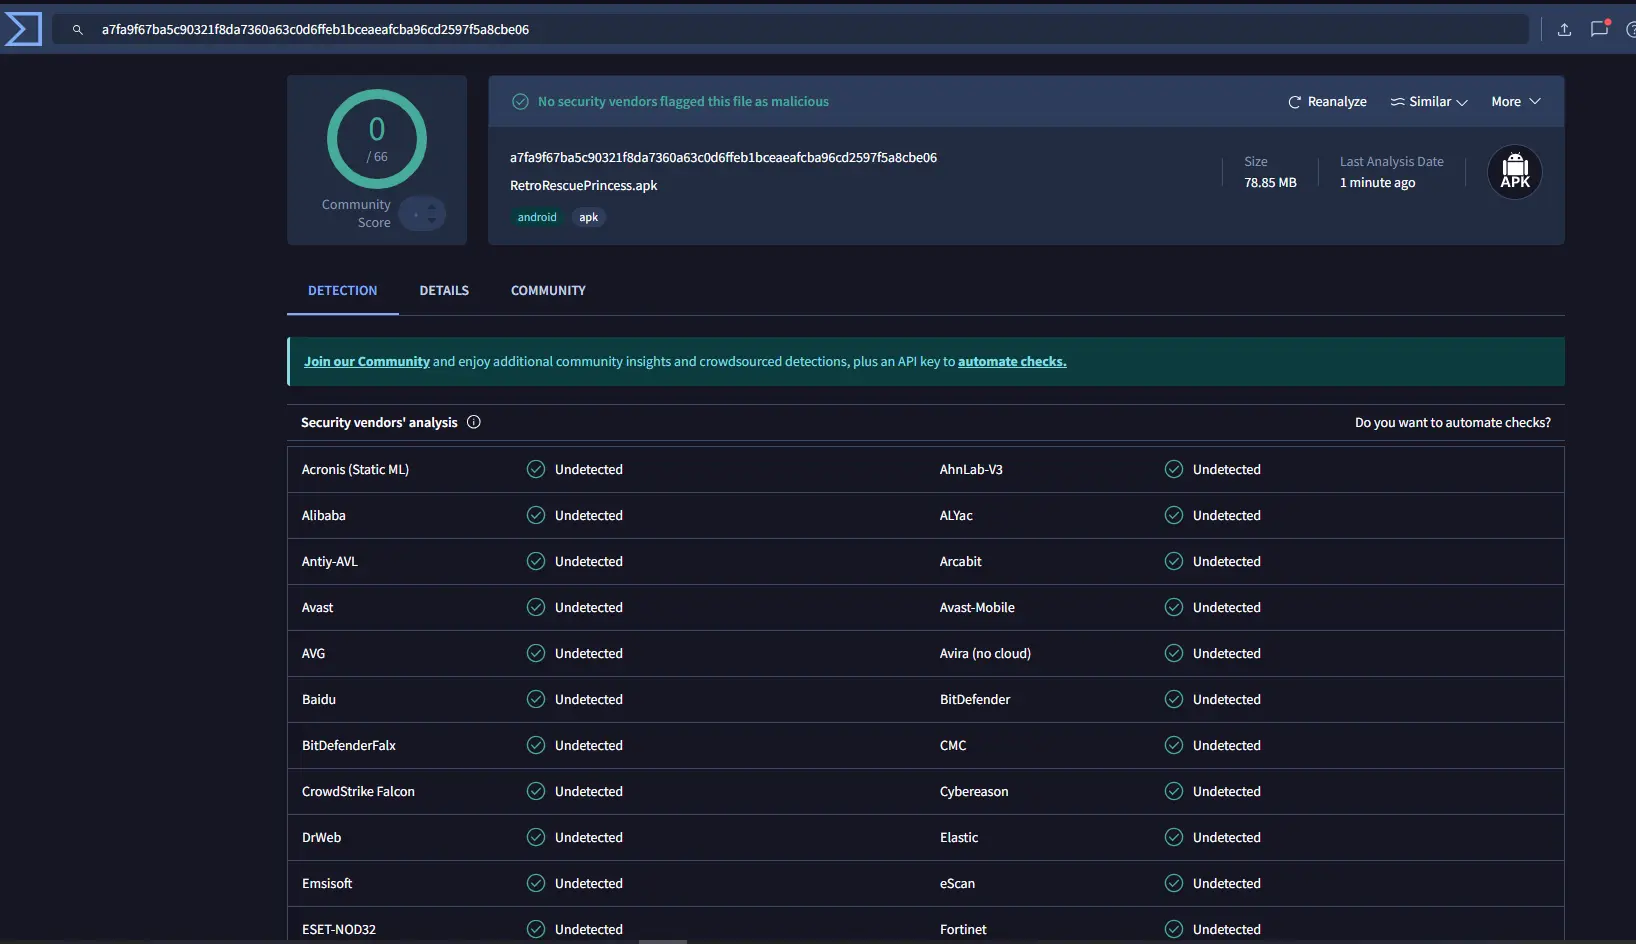Click the ESET-NOD32 vendor name
This screenshot has width=1636, height=944.
click(339, 930)
